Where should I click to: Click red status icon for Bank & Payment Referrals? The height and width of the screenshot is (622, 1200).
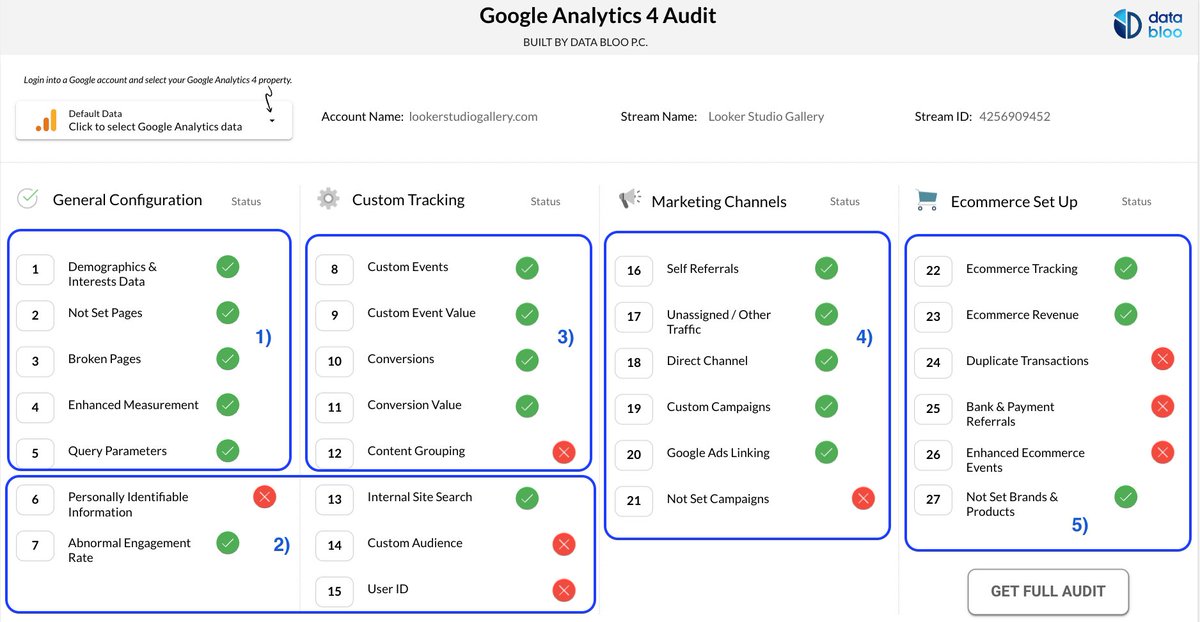(x=1162, y=406)
